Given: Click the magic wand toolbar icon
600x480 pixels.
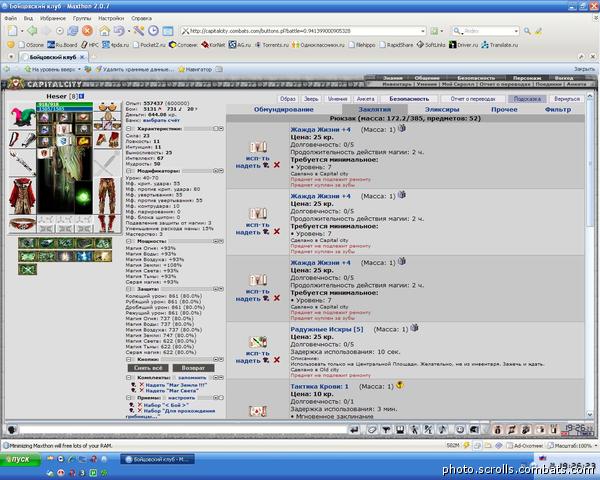Looking at the screenshot, I should click(x=139, y=31).
